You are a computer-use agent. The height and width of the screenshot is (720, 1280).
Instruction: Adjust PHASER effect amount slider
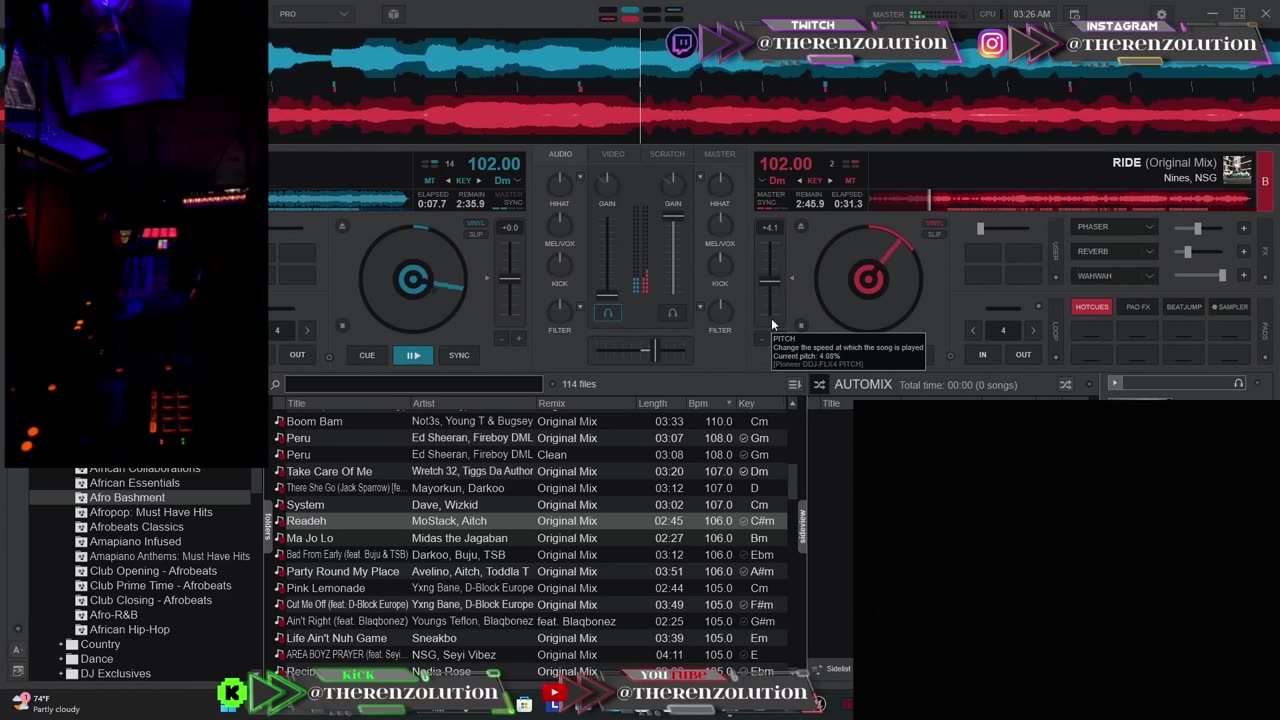(1197, 228)
